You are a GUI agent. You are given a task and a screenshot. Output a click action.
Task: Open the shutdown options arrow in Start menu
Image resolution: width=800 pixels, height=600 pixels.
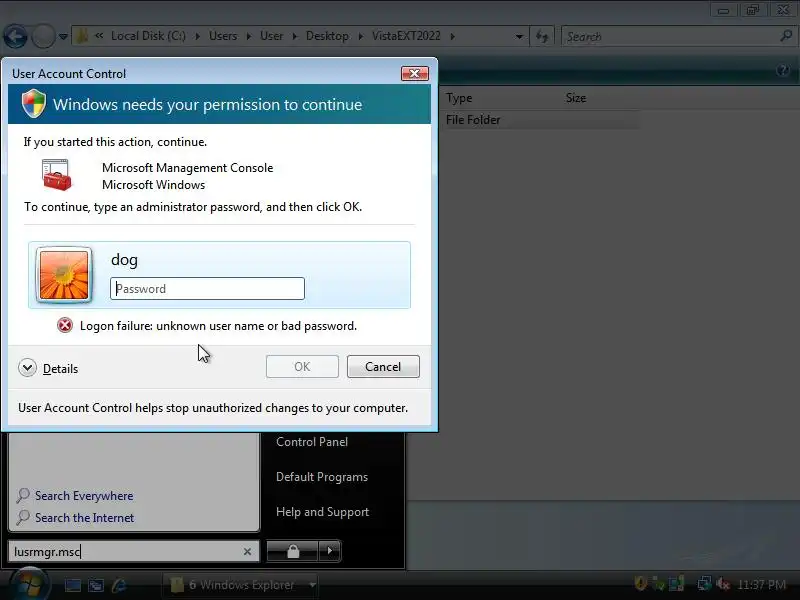point(330,551)
